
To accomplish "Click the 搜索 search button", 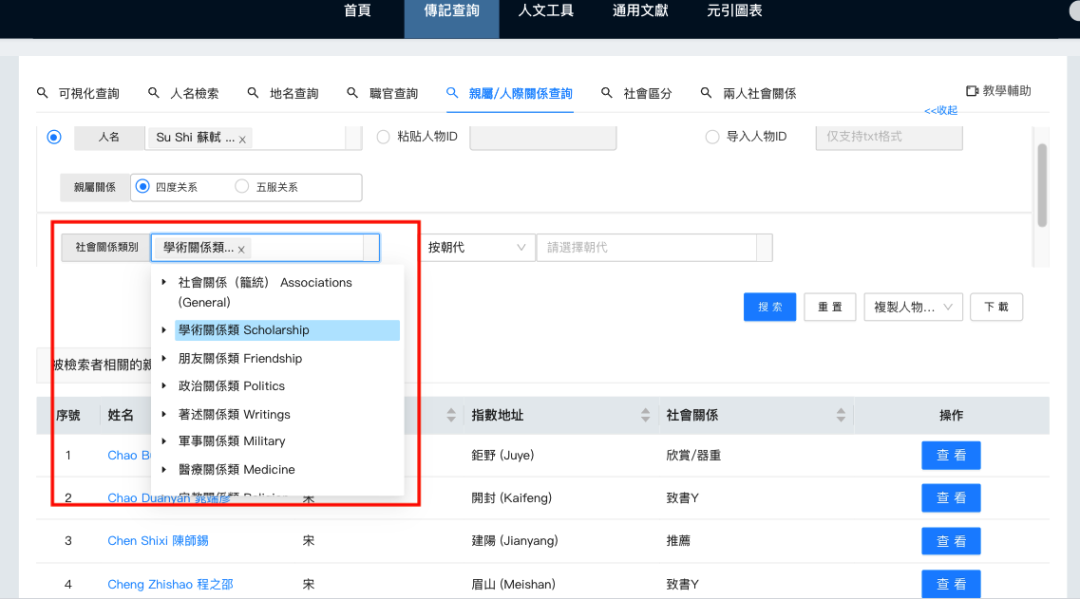I will tap(769, 307).
